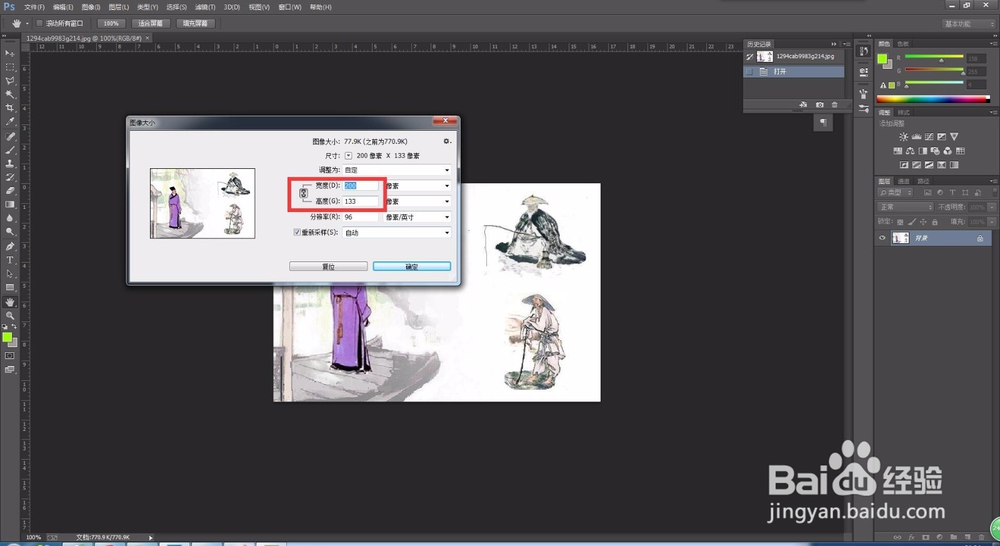Select the Eyedropper tool

pyautogui.click(x=10, y=121)
